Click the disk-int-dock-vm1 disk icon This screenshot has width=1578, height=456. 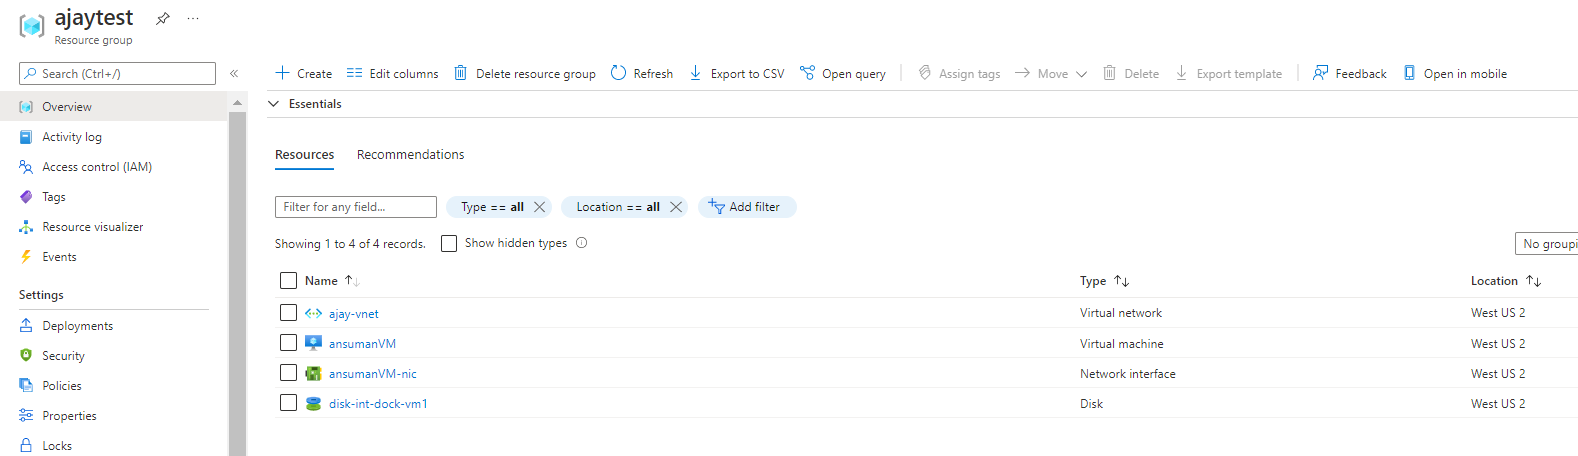pos(313,403)
